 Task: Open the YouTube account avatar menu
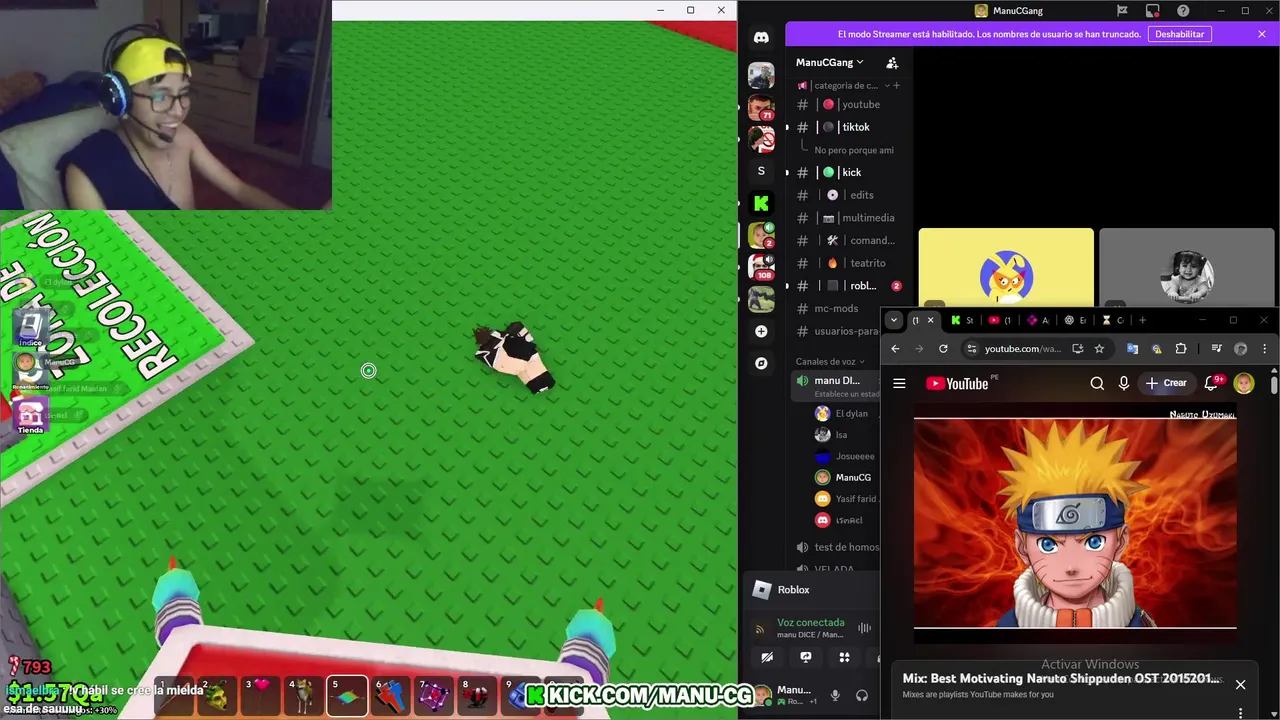[1244, 383]
